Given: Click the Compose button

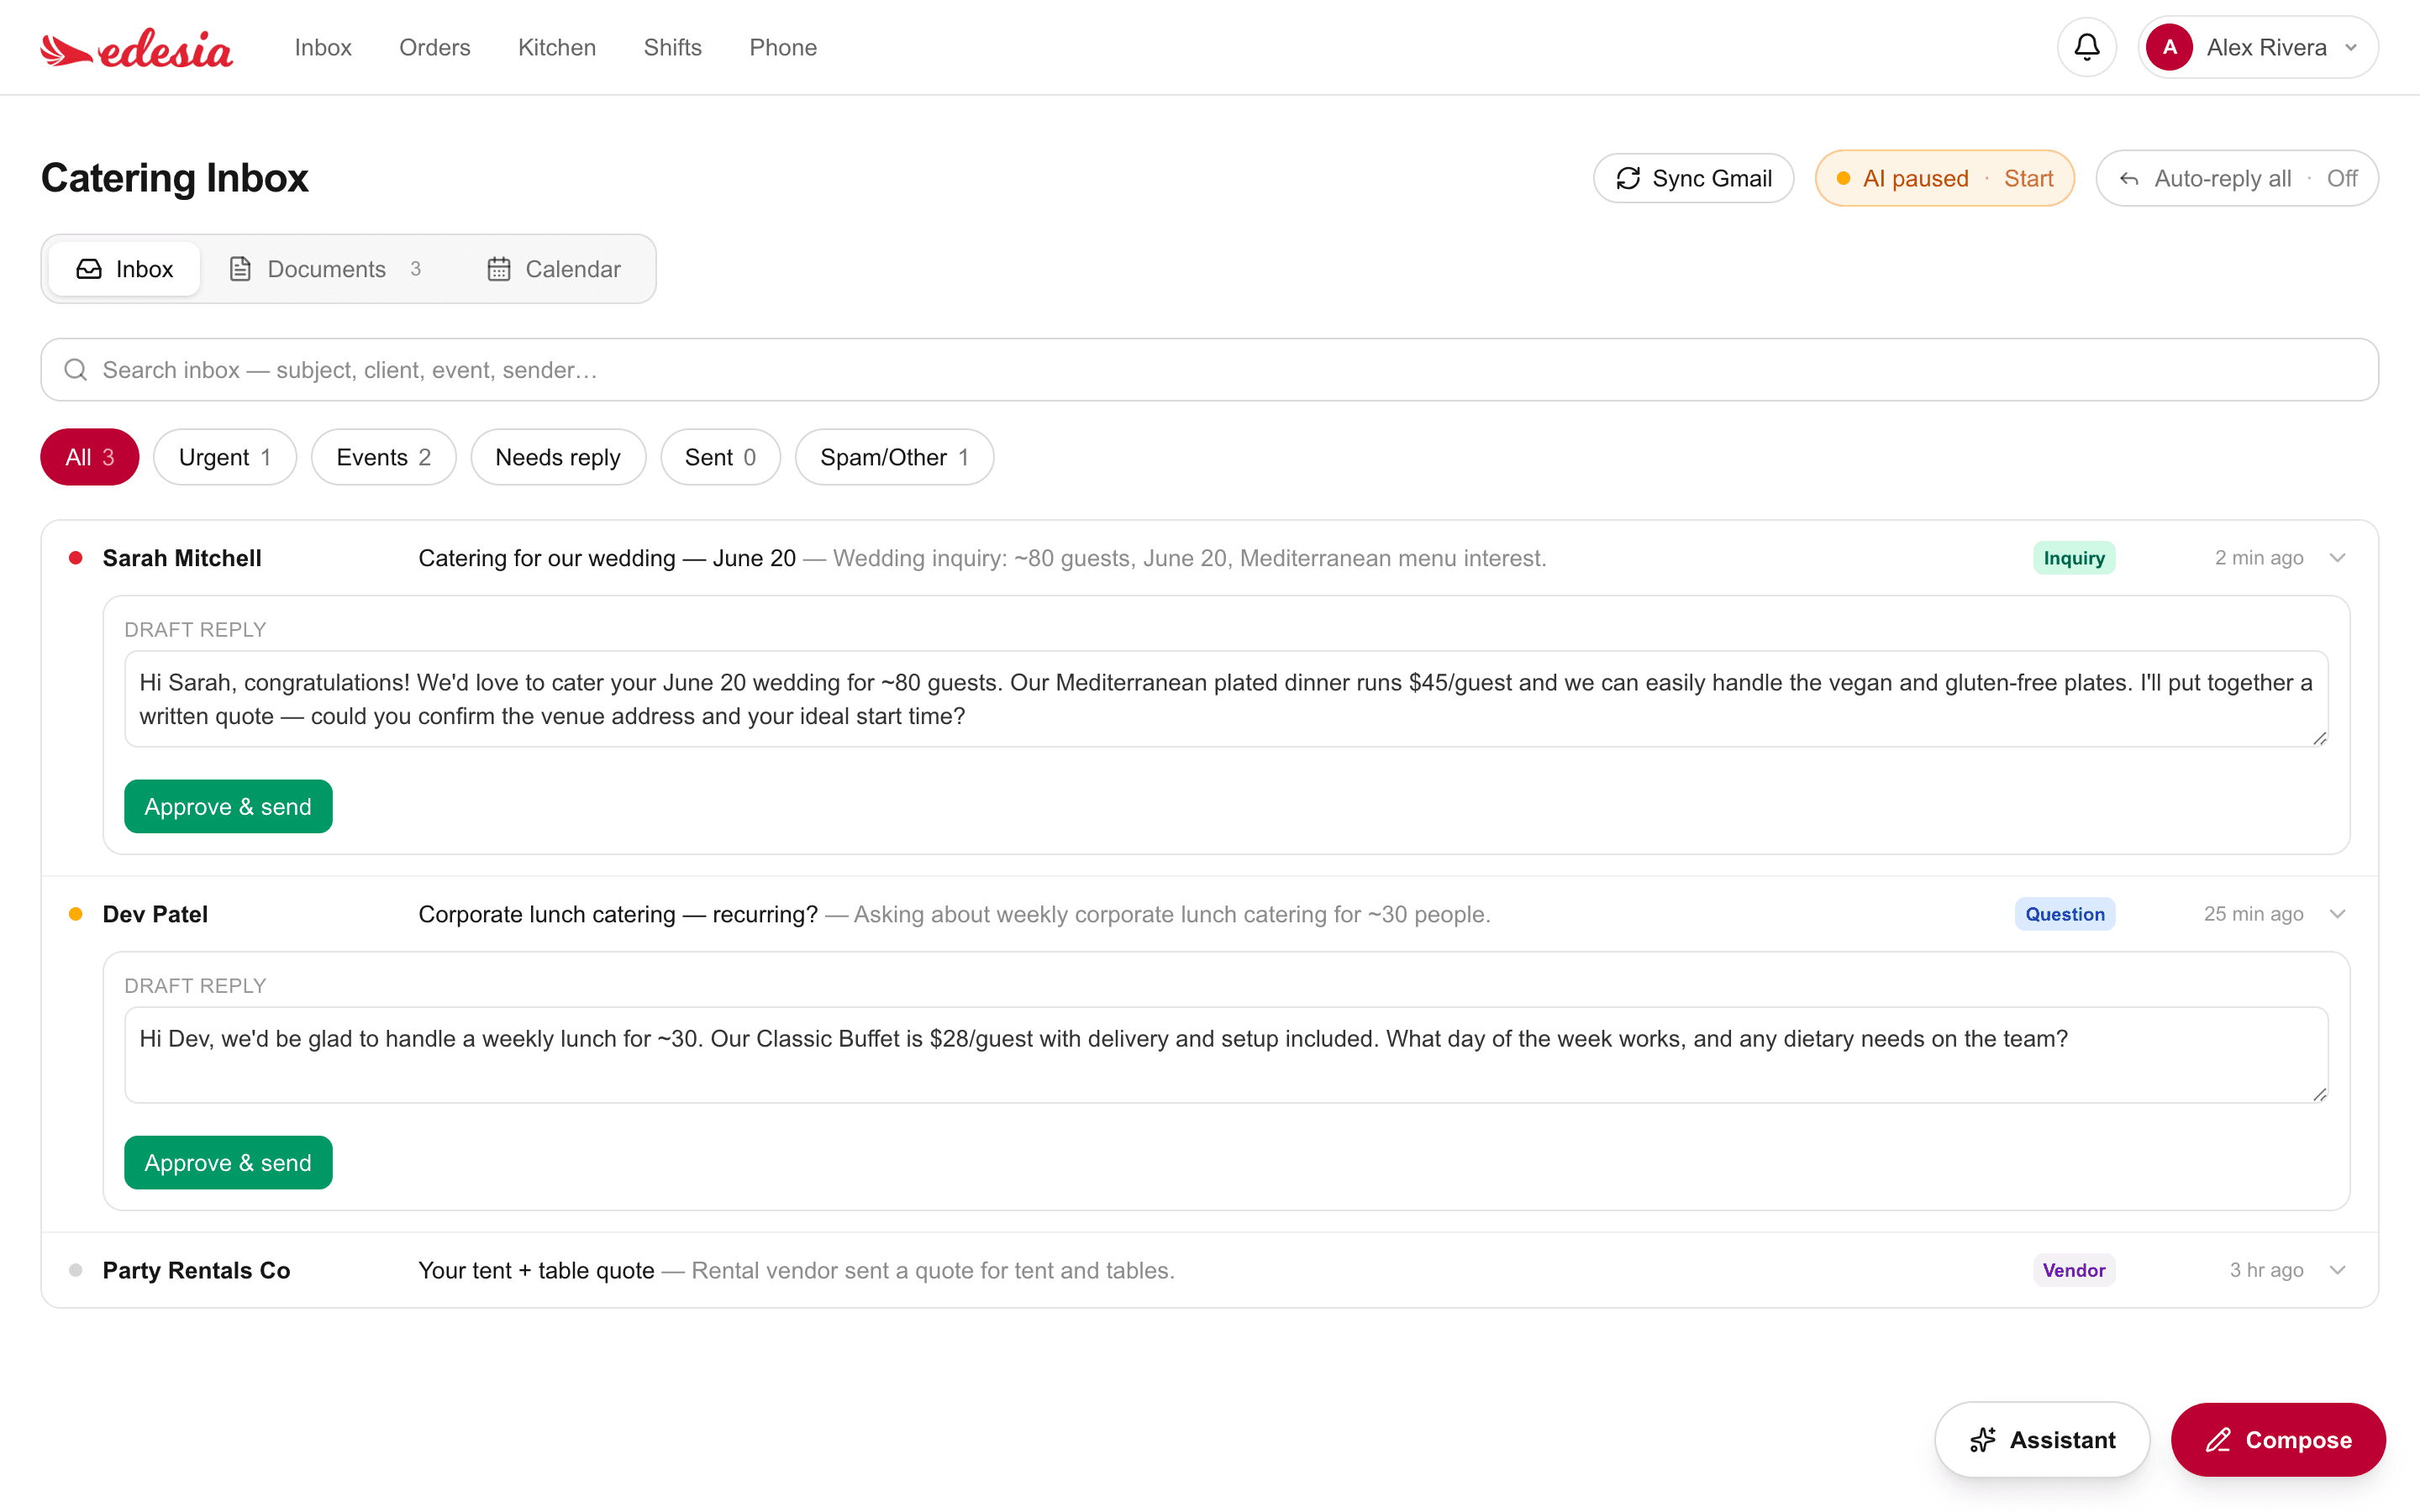Looking at the screenshot, I should [x=2278, y=1440].
